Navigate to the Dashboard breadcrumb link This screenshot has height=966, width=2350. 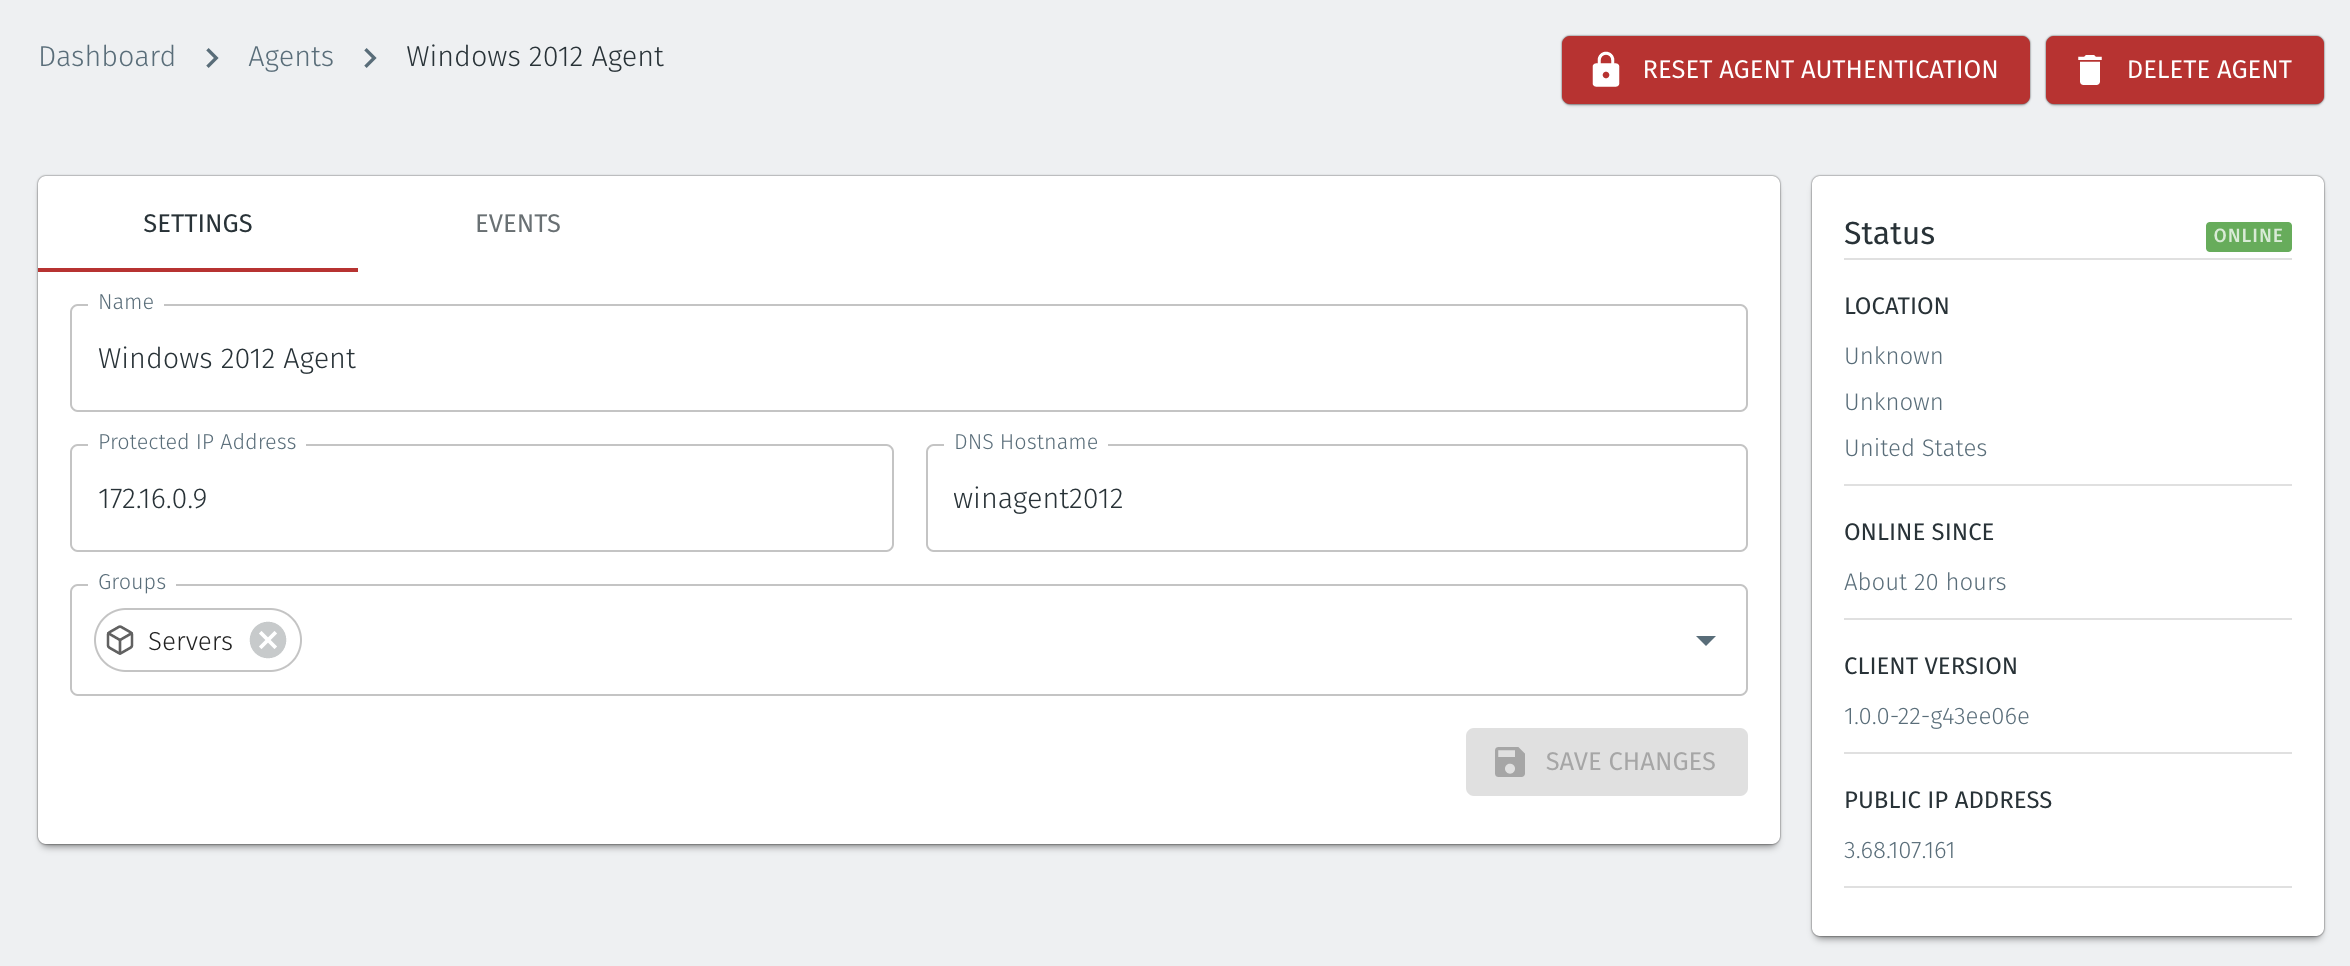click(106, 56)
